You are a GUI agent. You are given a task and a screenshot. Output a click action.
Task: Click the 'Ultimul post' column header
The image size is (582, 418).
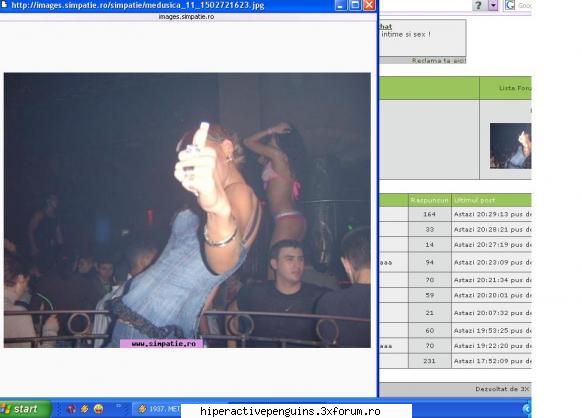(474, 200)
